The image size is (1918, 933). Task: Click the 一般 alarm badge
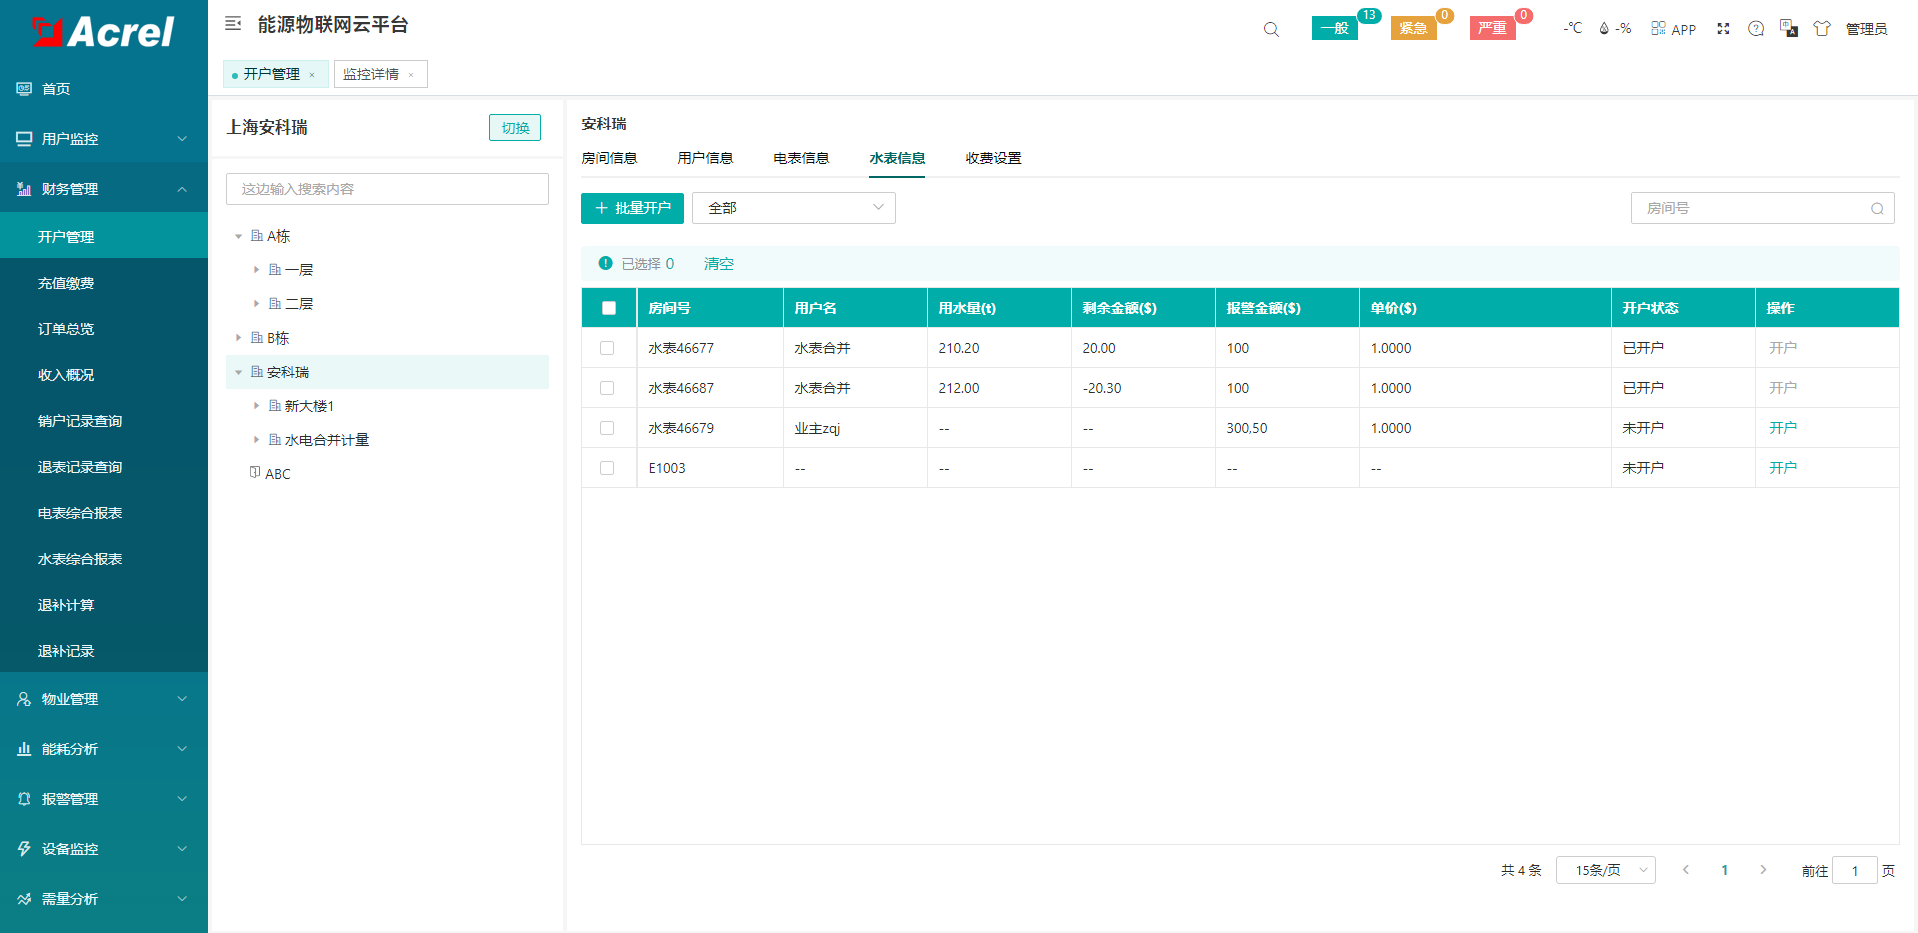(x=1334, y=28)
